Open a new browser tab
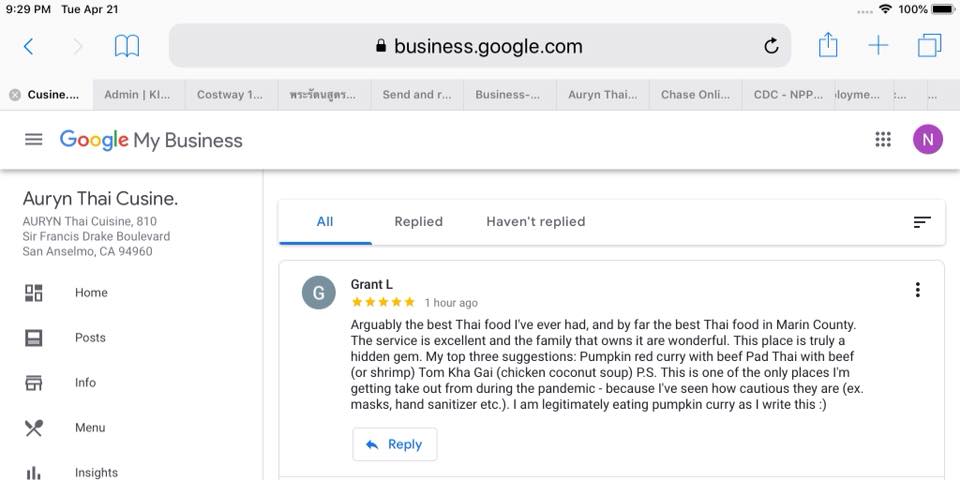Viewport: 960px width, 480px height. 878,46
